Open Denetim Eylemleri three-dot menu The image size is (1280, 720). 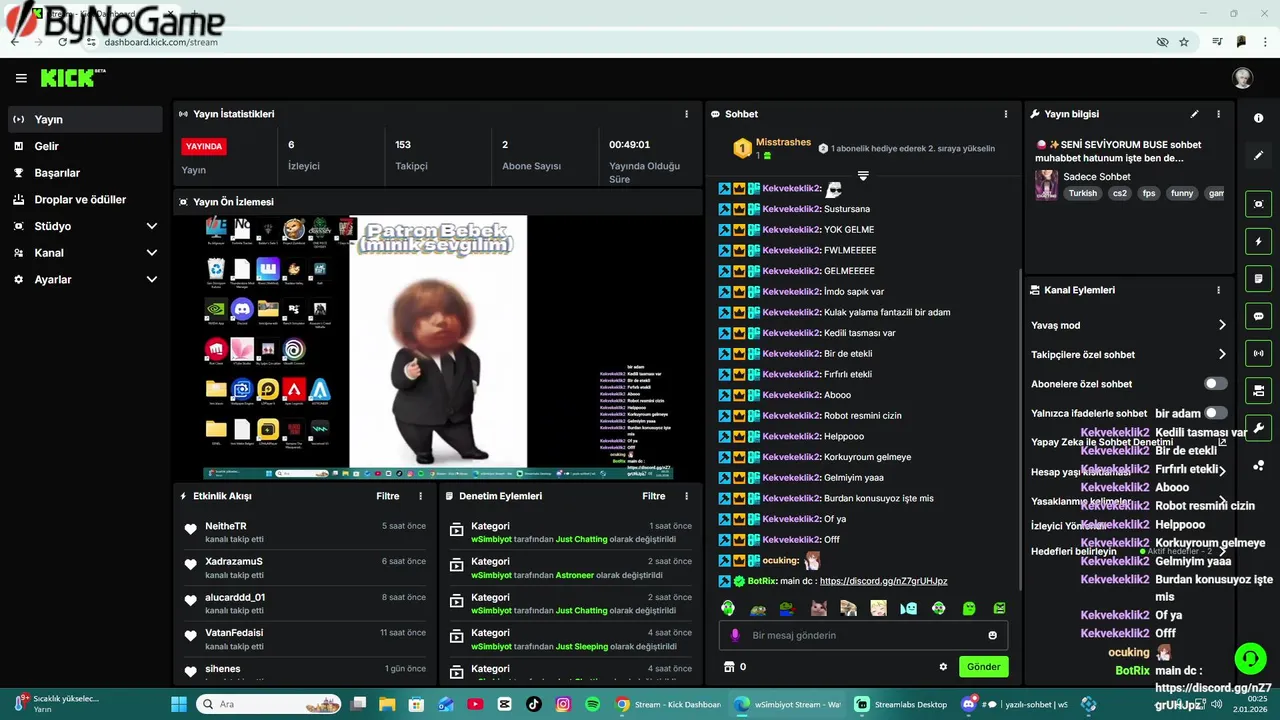point(686,496)
